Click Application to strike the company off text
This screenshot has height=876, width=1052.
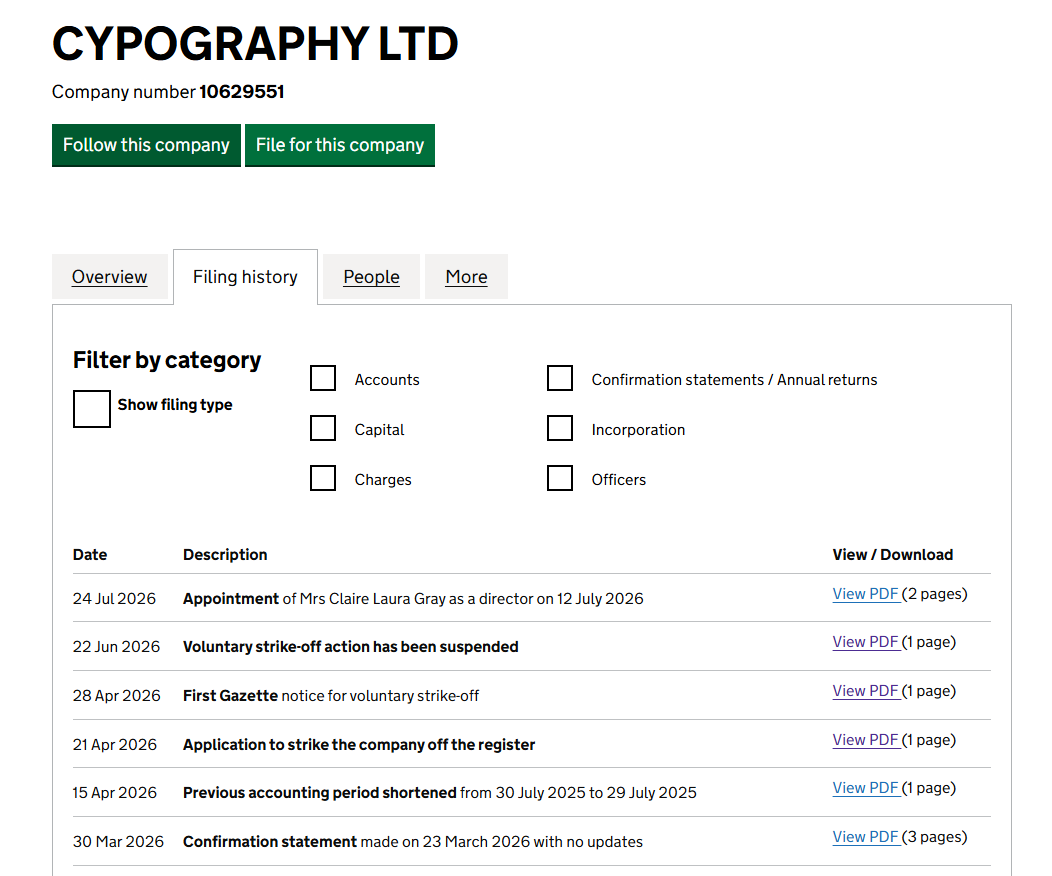coord(359,745)
